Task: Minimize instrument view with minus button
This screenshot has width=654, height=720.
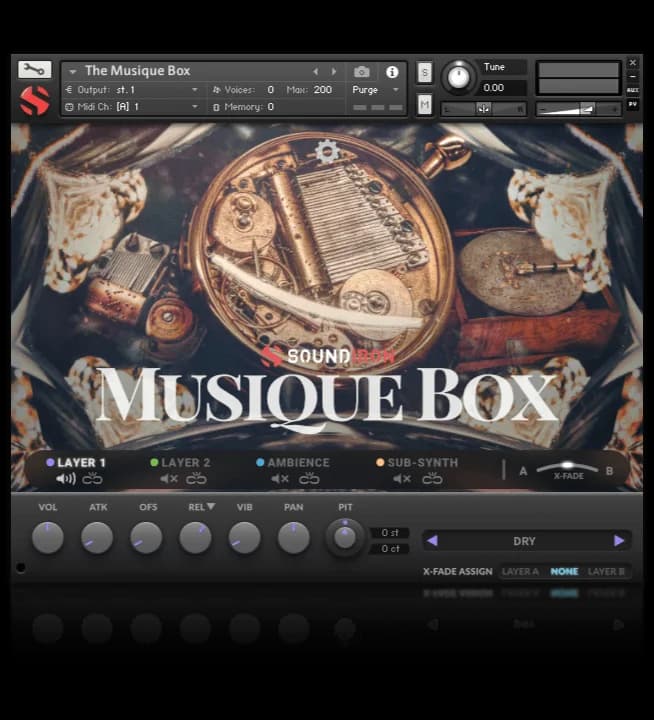Action: point(632,76)
